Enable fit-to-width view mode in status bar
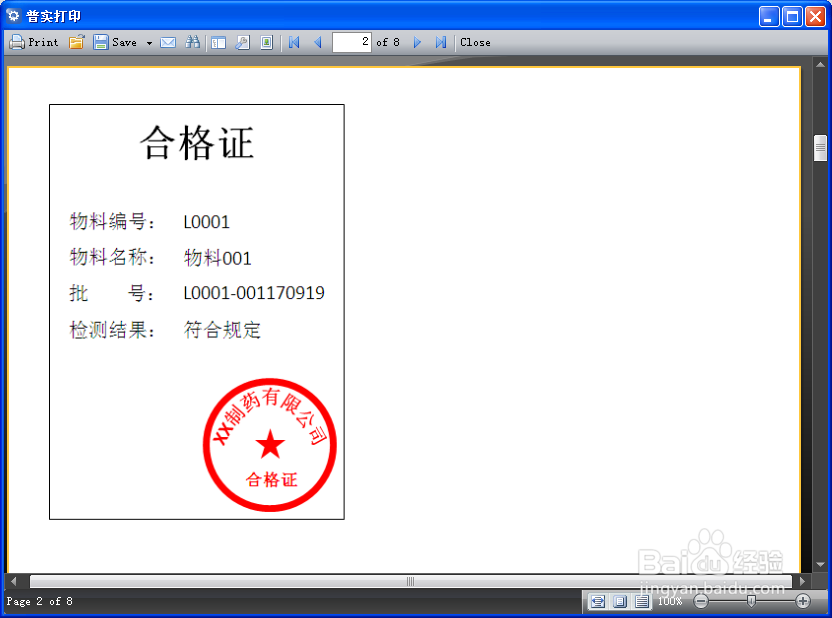Screen dimensions: 832x618 [x=598, y=601]
